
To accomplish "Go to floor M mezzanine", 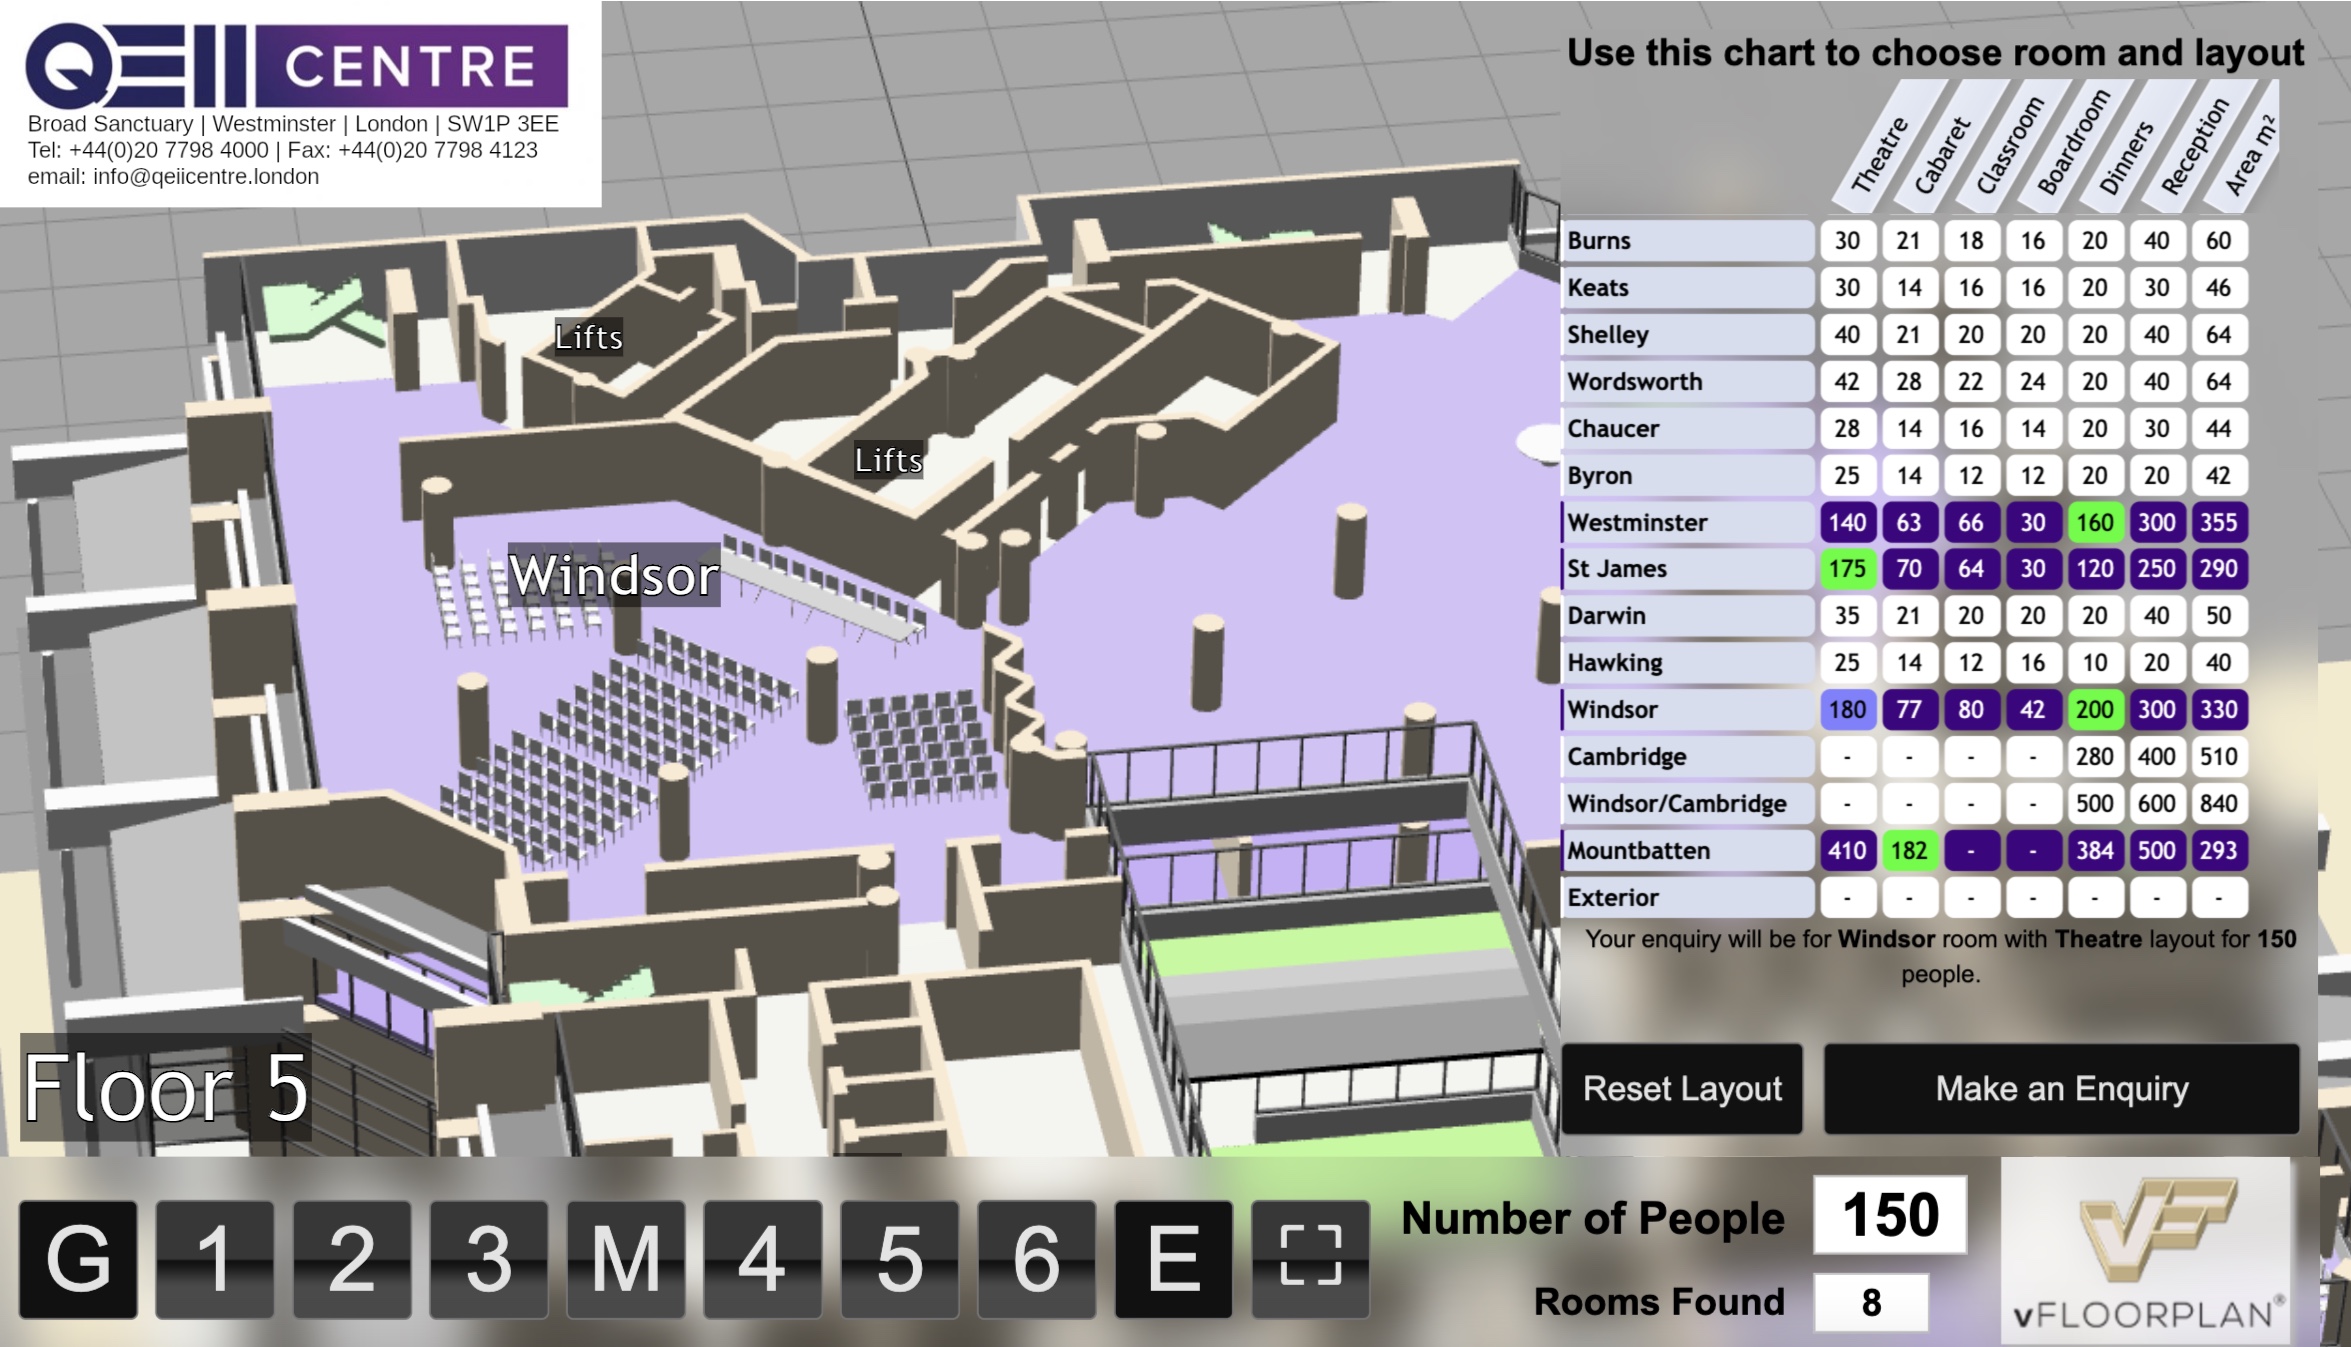I will point(626,1257).
